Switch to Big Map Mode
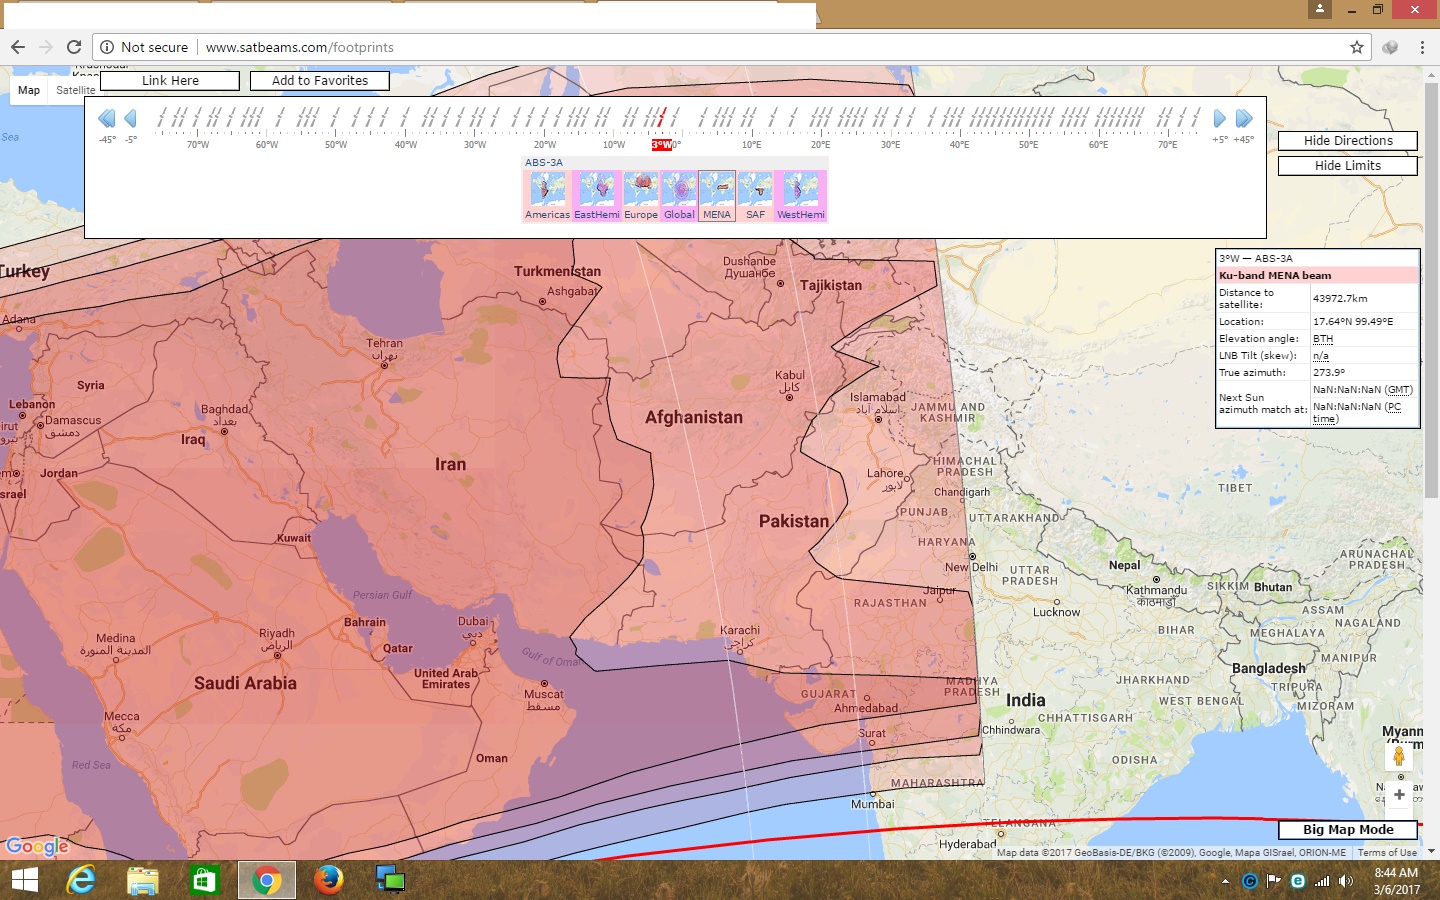 point(1348,830)
